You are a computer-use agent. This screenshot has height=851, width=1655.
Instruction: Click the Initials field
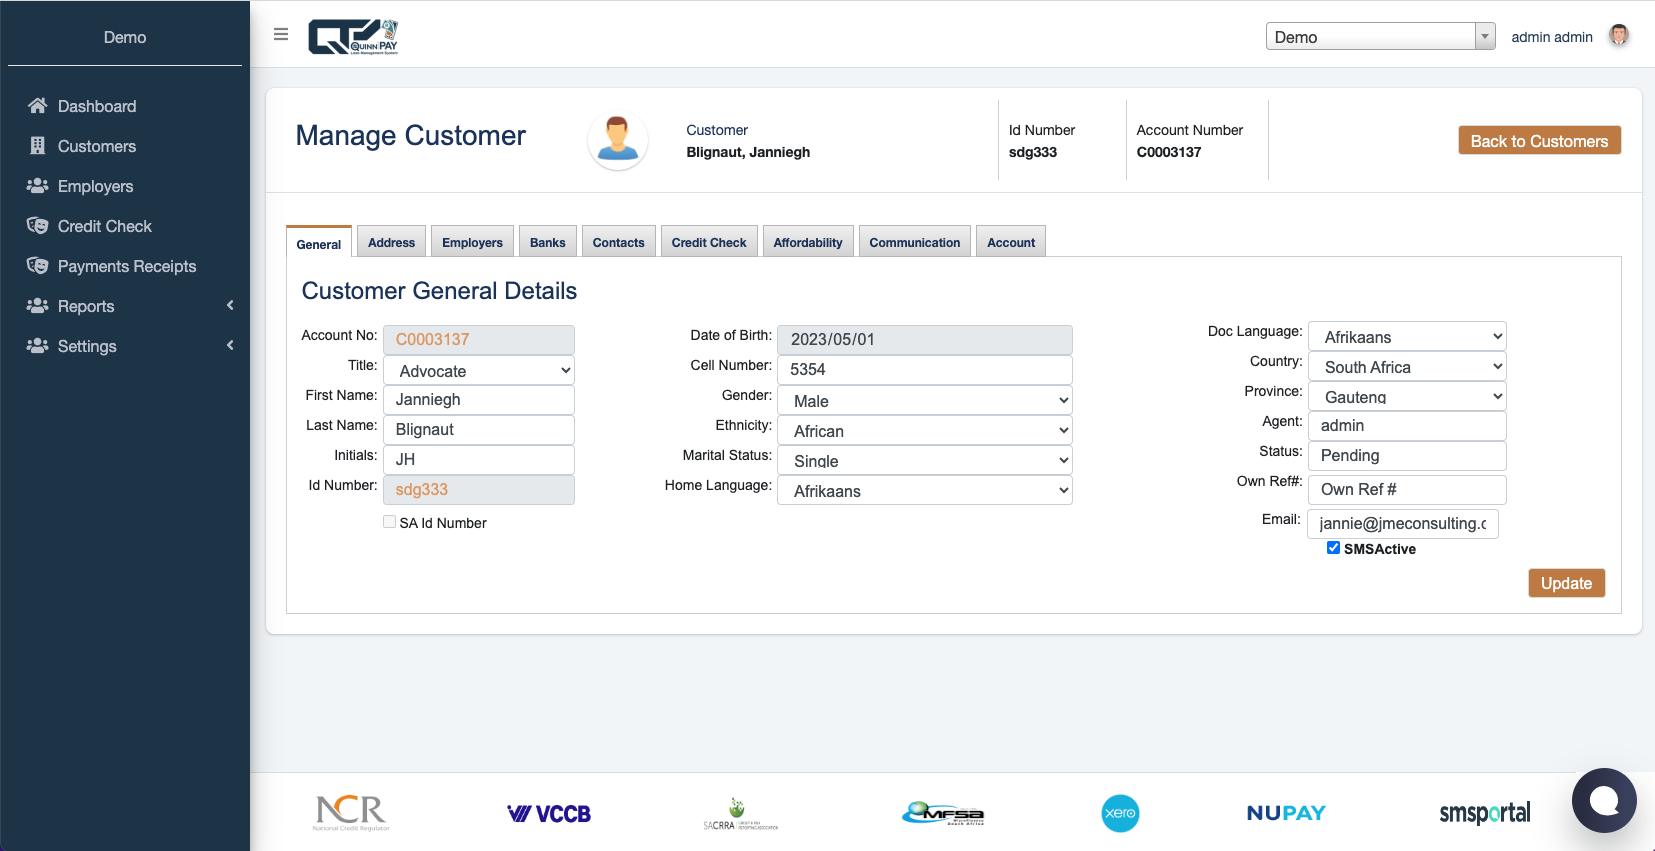pyautogui.click(x=479, y=459)
